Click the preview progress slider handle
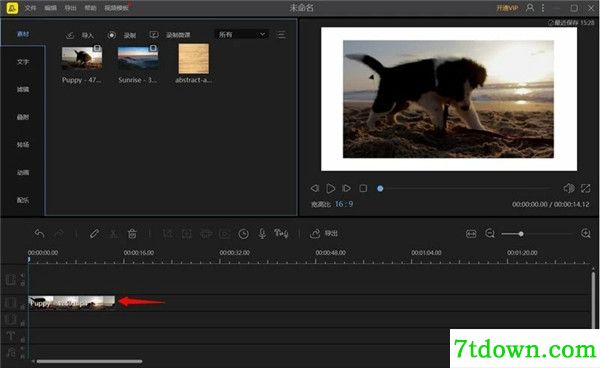Viewport: 600px width, 368px height. [x=380, y=188]
